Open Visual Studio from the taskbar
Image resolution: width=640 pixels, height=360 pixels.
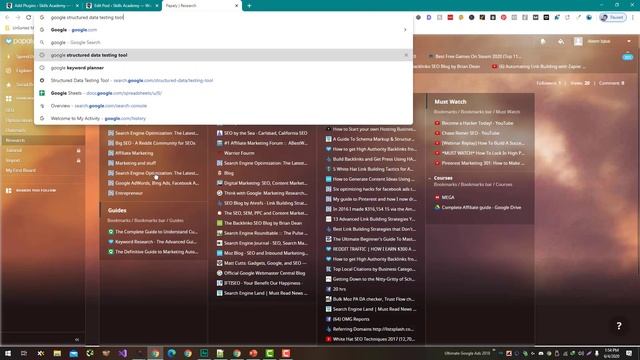[122, 353]
